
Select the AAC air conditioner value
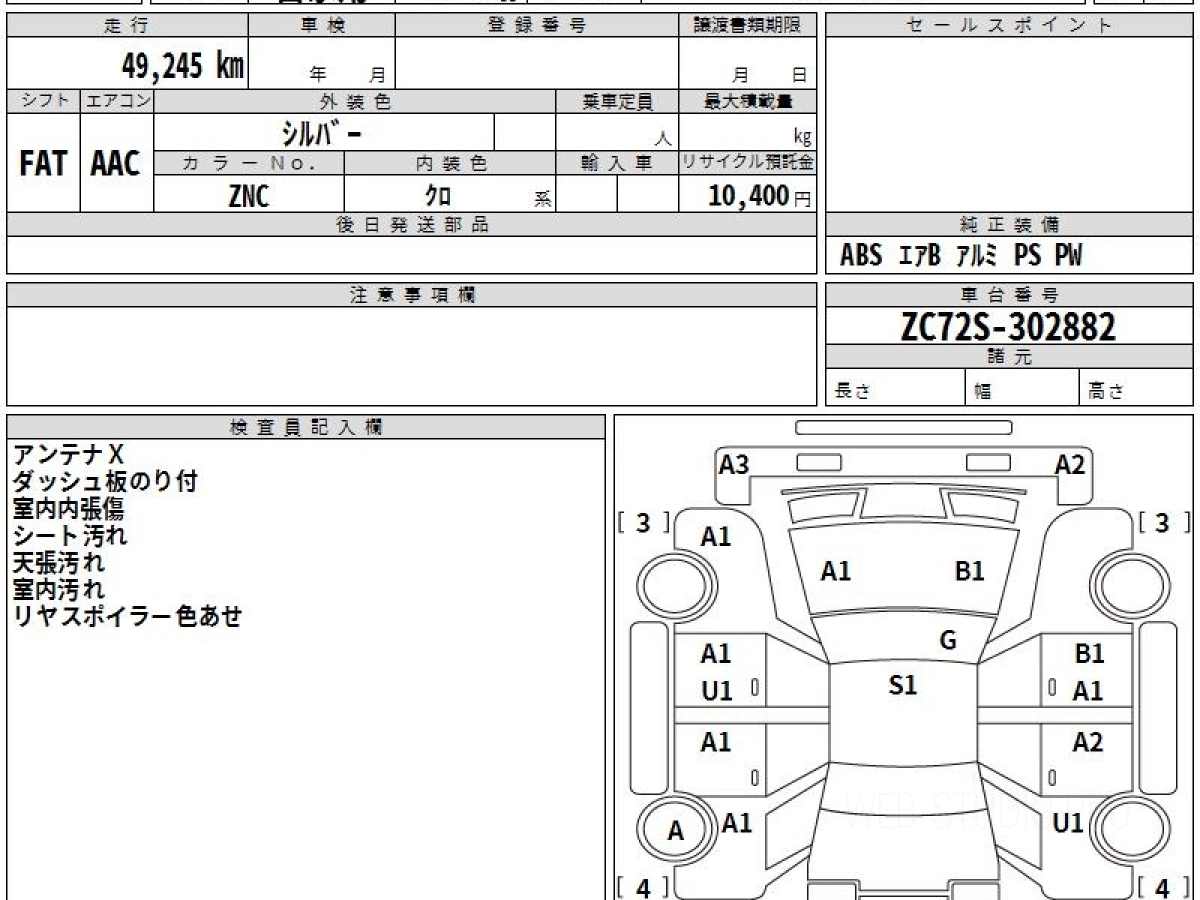click(x=116, y=164)
